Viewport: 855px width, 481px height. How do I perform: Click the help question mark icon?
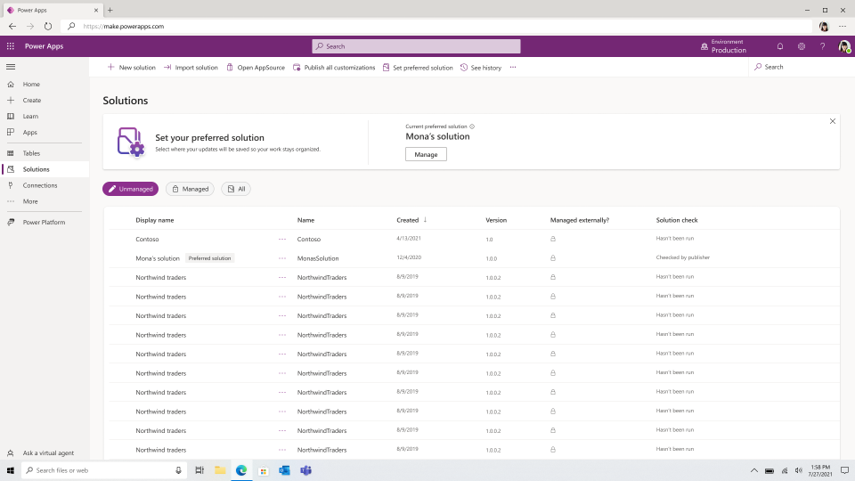tap(822, 46)
